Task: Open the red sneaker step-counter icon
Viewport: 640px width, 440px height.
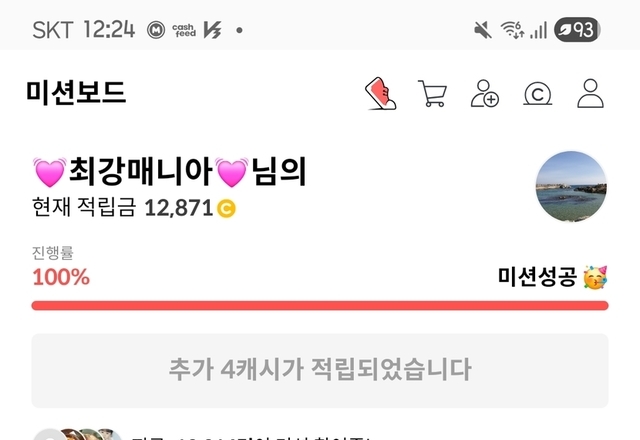Action: [380, 93]
